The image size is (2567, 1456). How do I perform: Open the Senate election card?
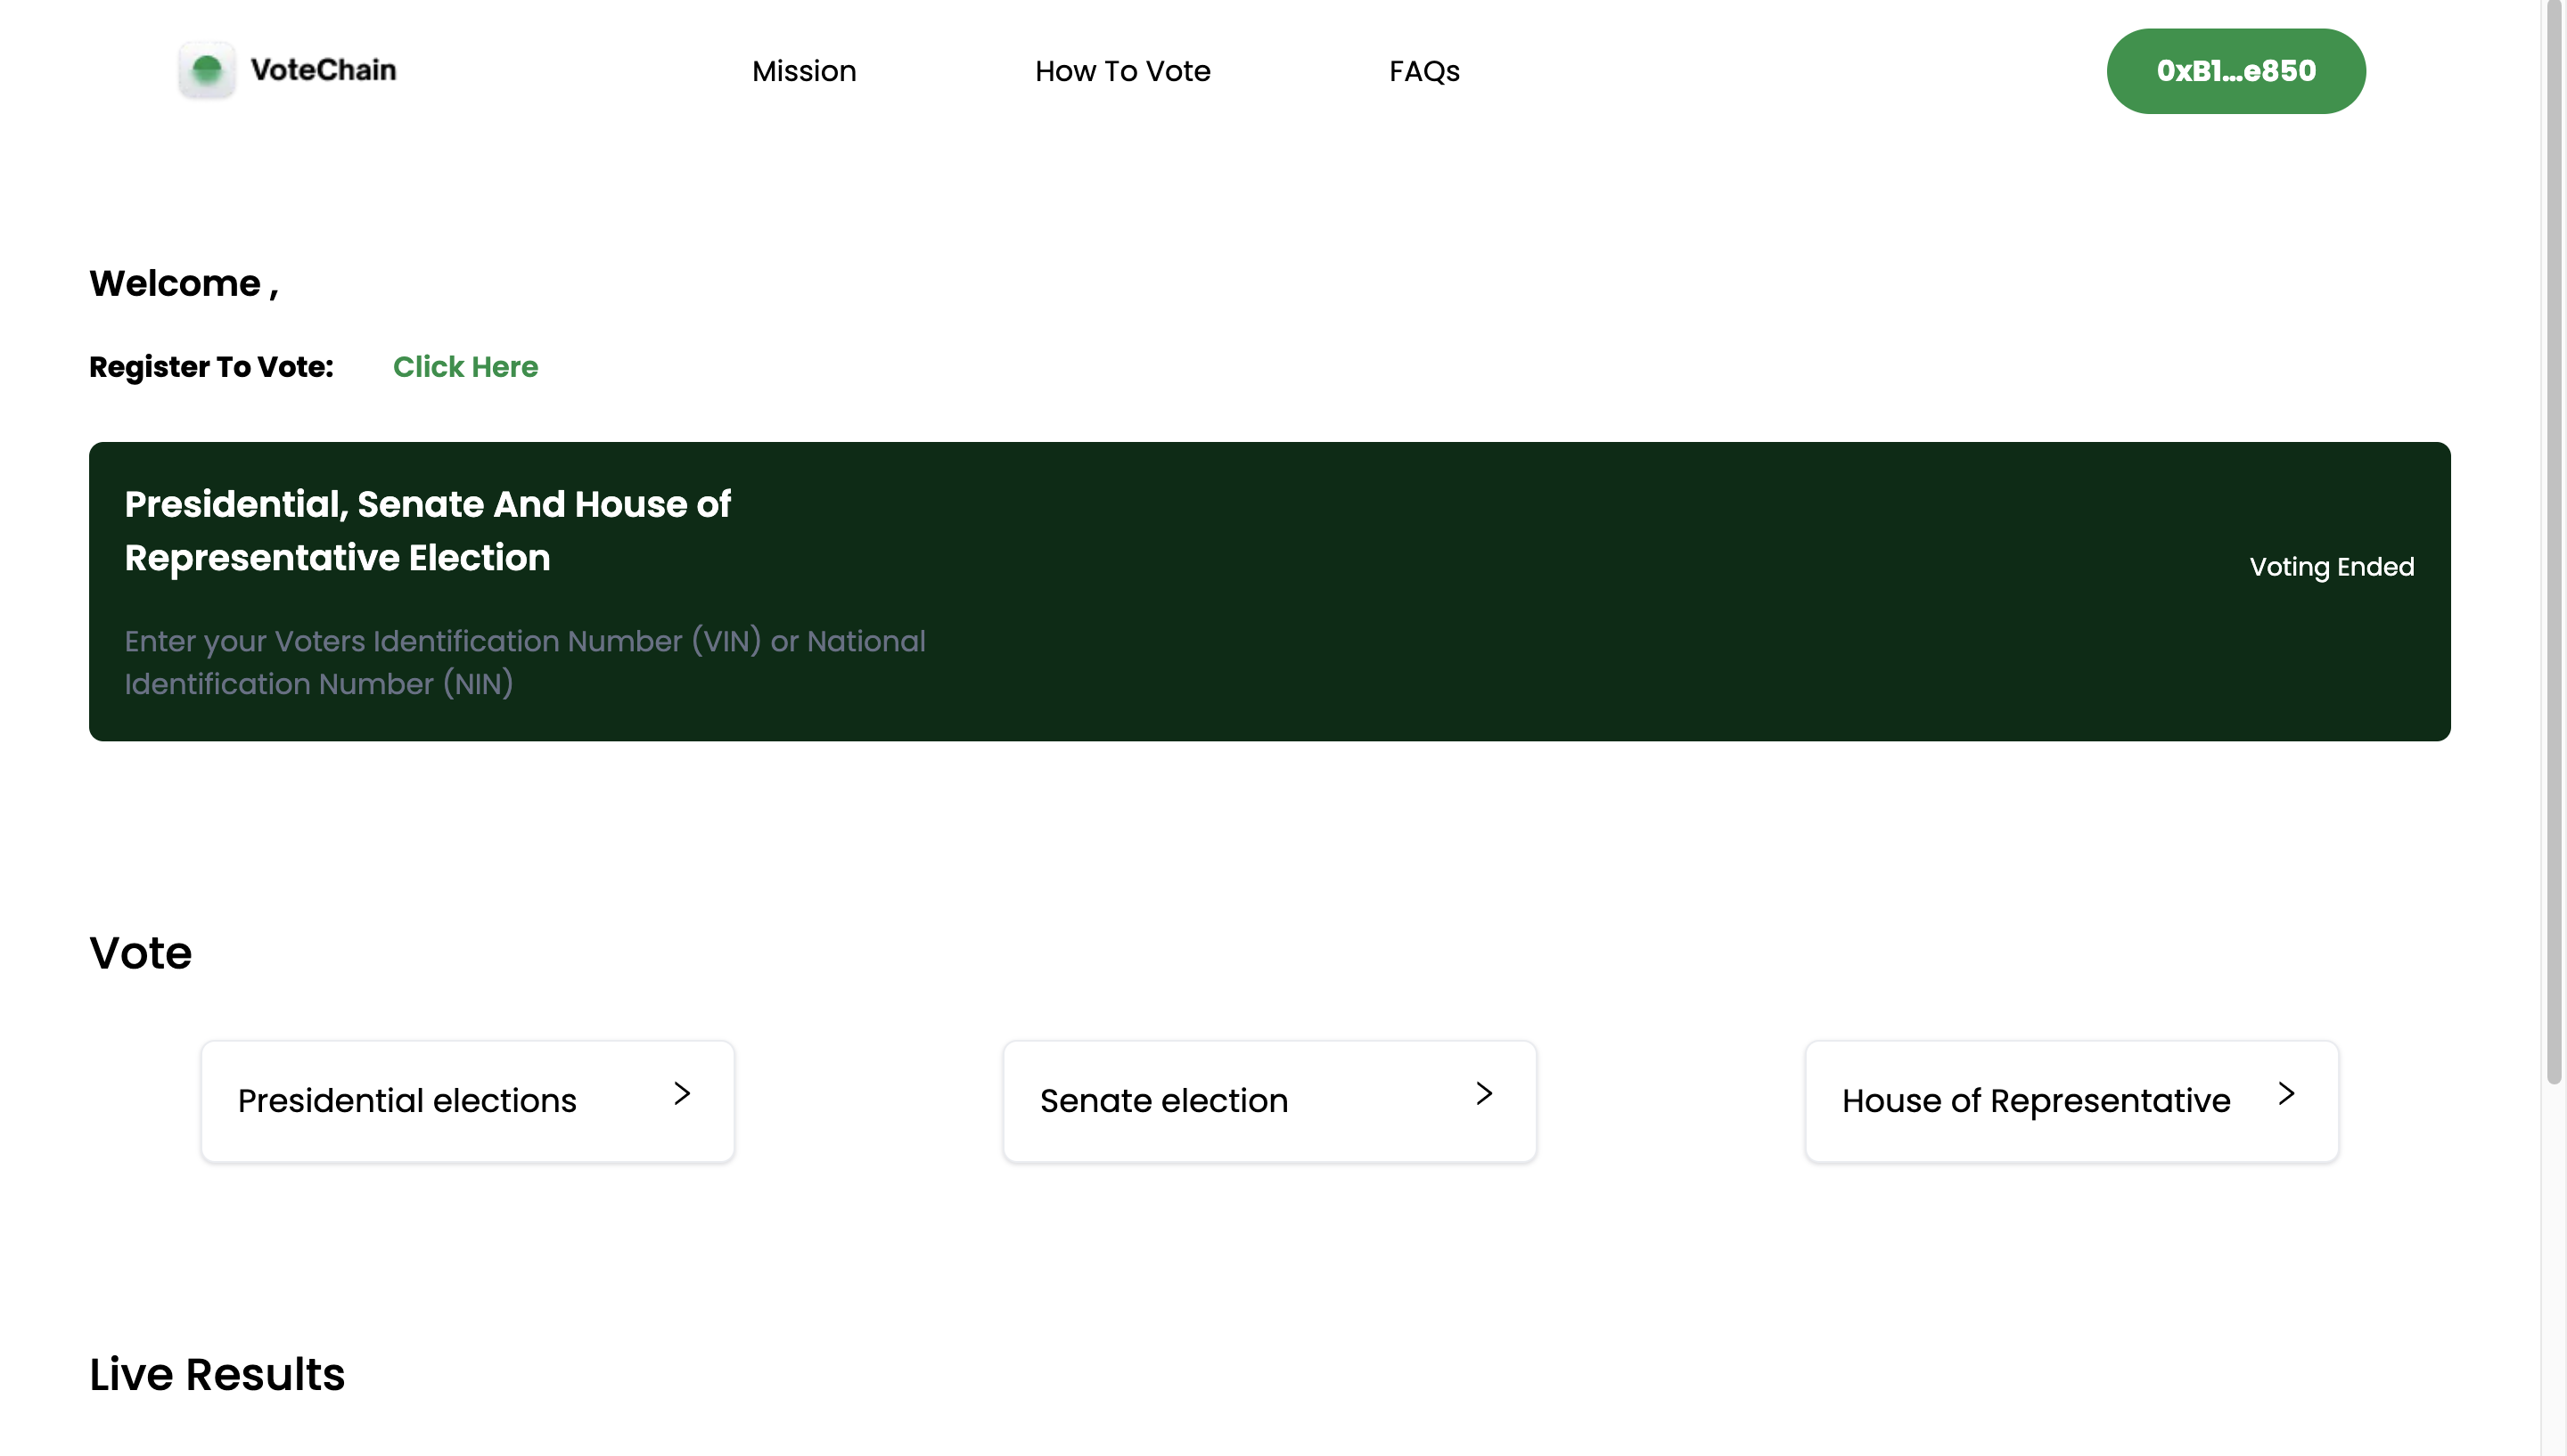[1163, 1100]
